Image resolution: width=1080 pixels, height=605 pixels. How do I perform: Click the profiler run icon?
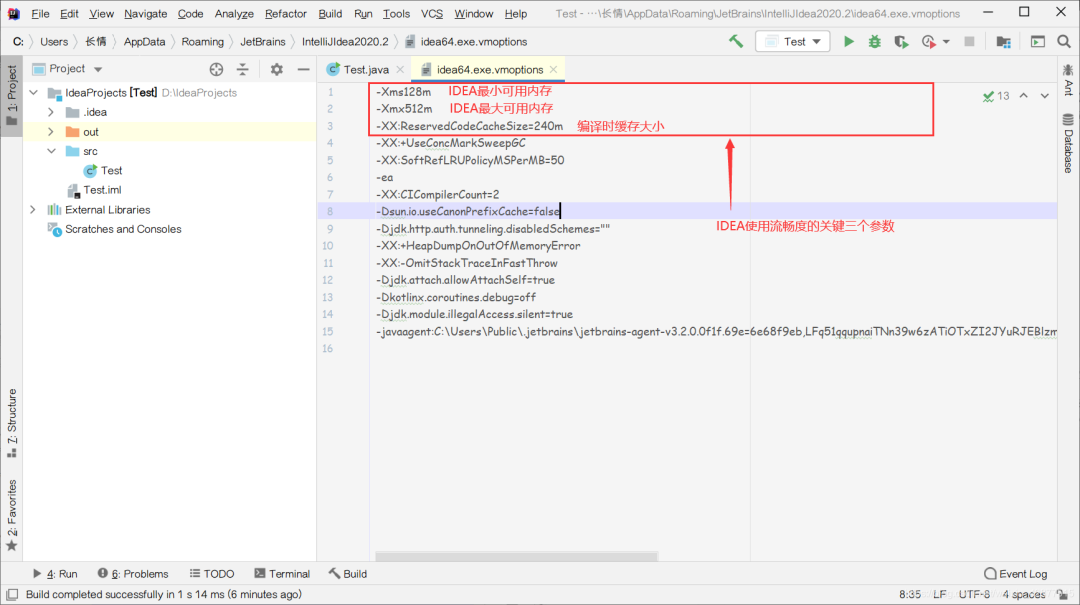(x=928, y=41)
